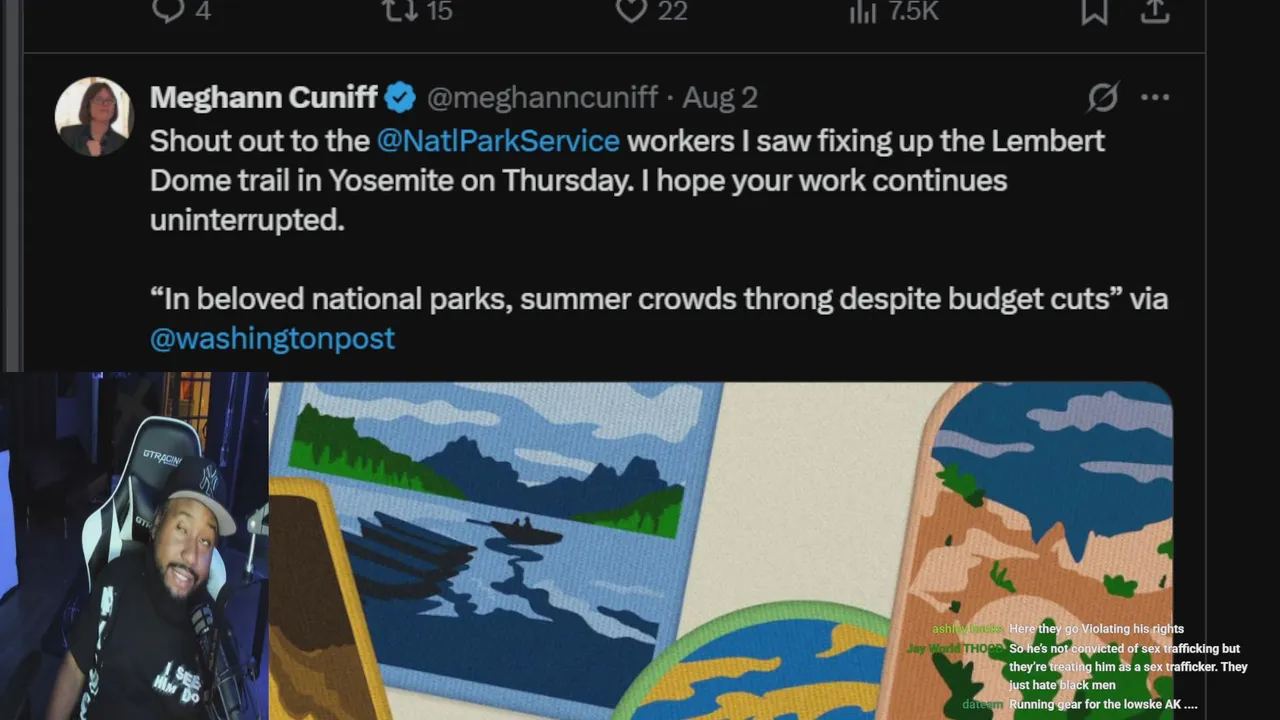View analytics via the bar chart icon
This screenshot has height=720, width=1280.
[862, 10]
